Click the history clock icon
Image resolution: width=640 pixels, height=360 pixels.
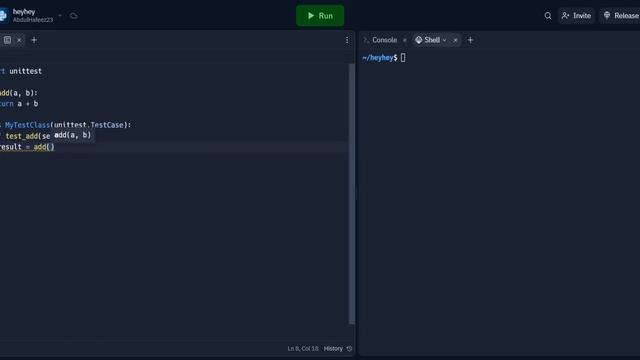click(x=349, y=349)
